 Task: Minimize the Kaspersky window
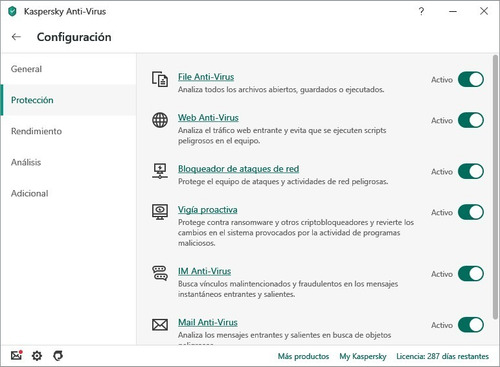tap(453, 11)
